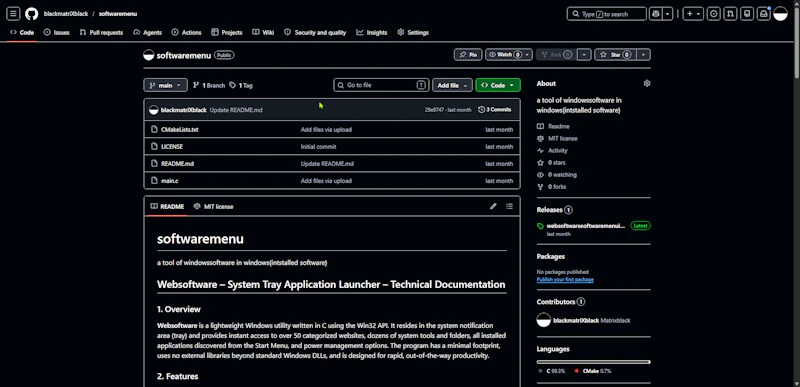The height and width of the screenshot is (387, 800).
Task: Open the issues icon in header
Action: tap(714, 14)
